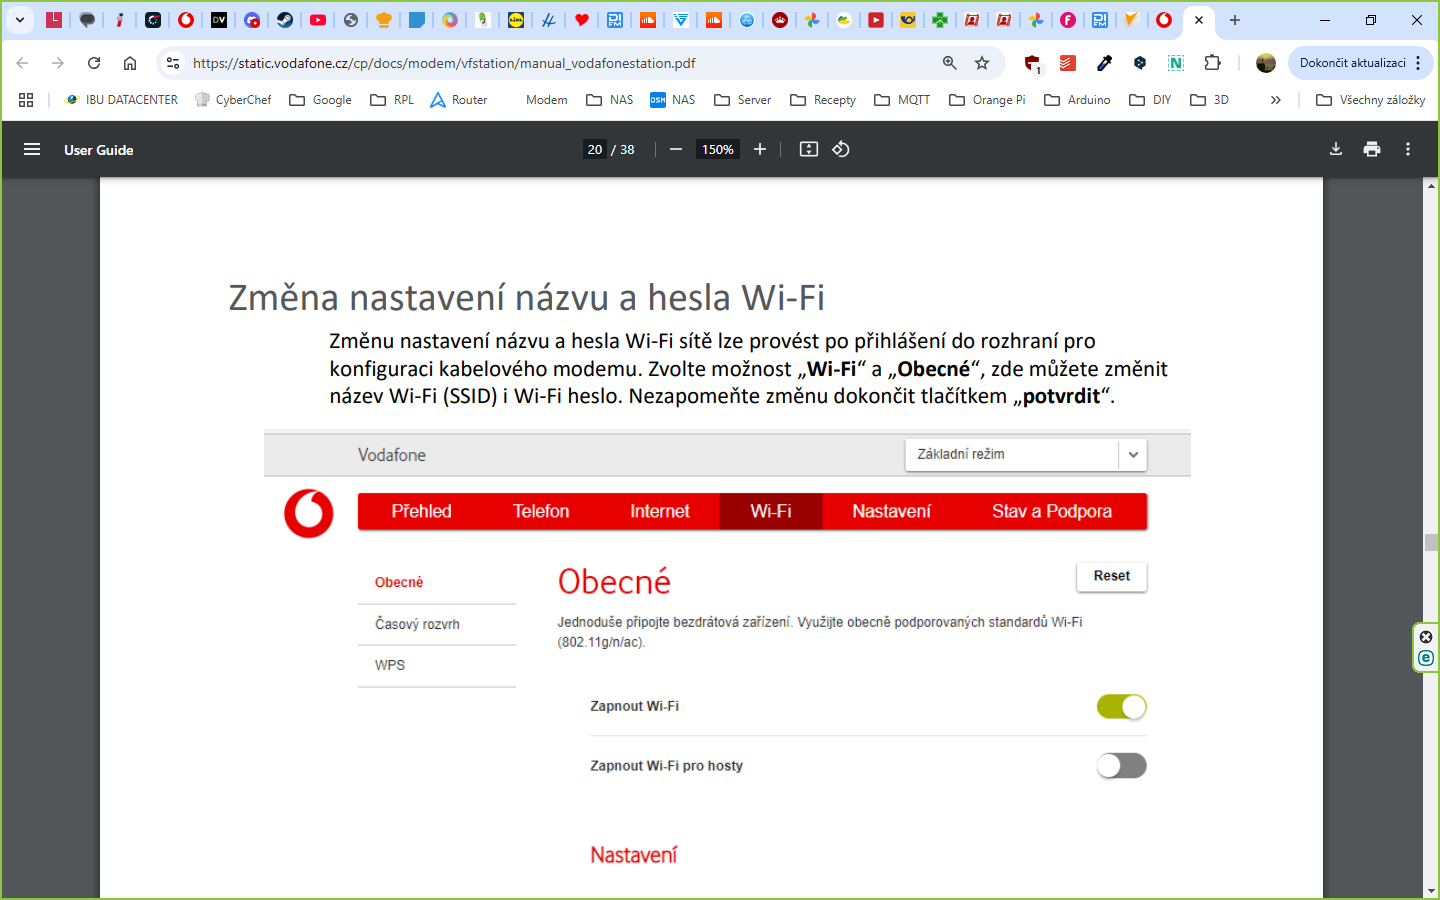Select the Nastavení tab
Image resolution: width=1440 pixels, height=900 pixels.
[891, 511]
